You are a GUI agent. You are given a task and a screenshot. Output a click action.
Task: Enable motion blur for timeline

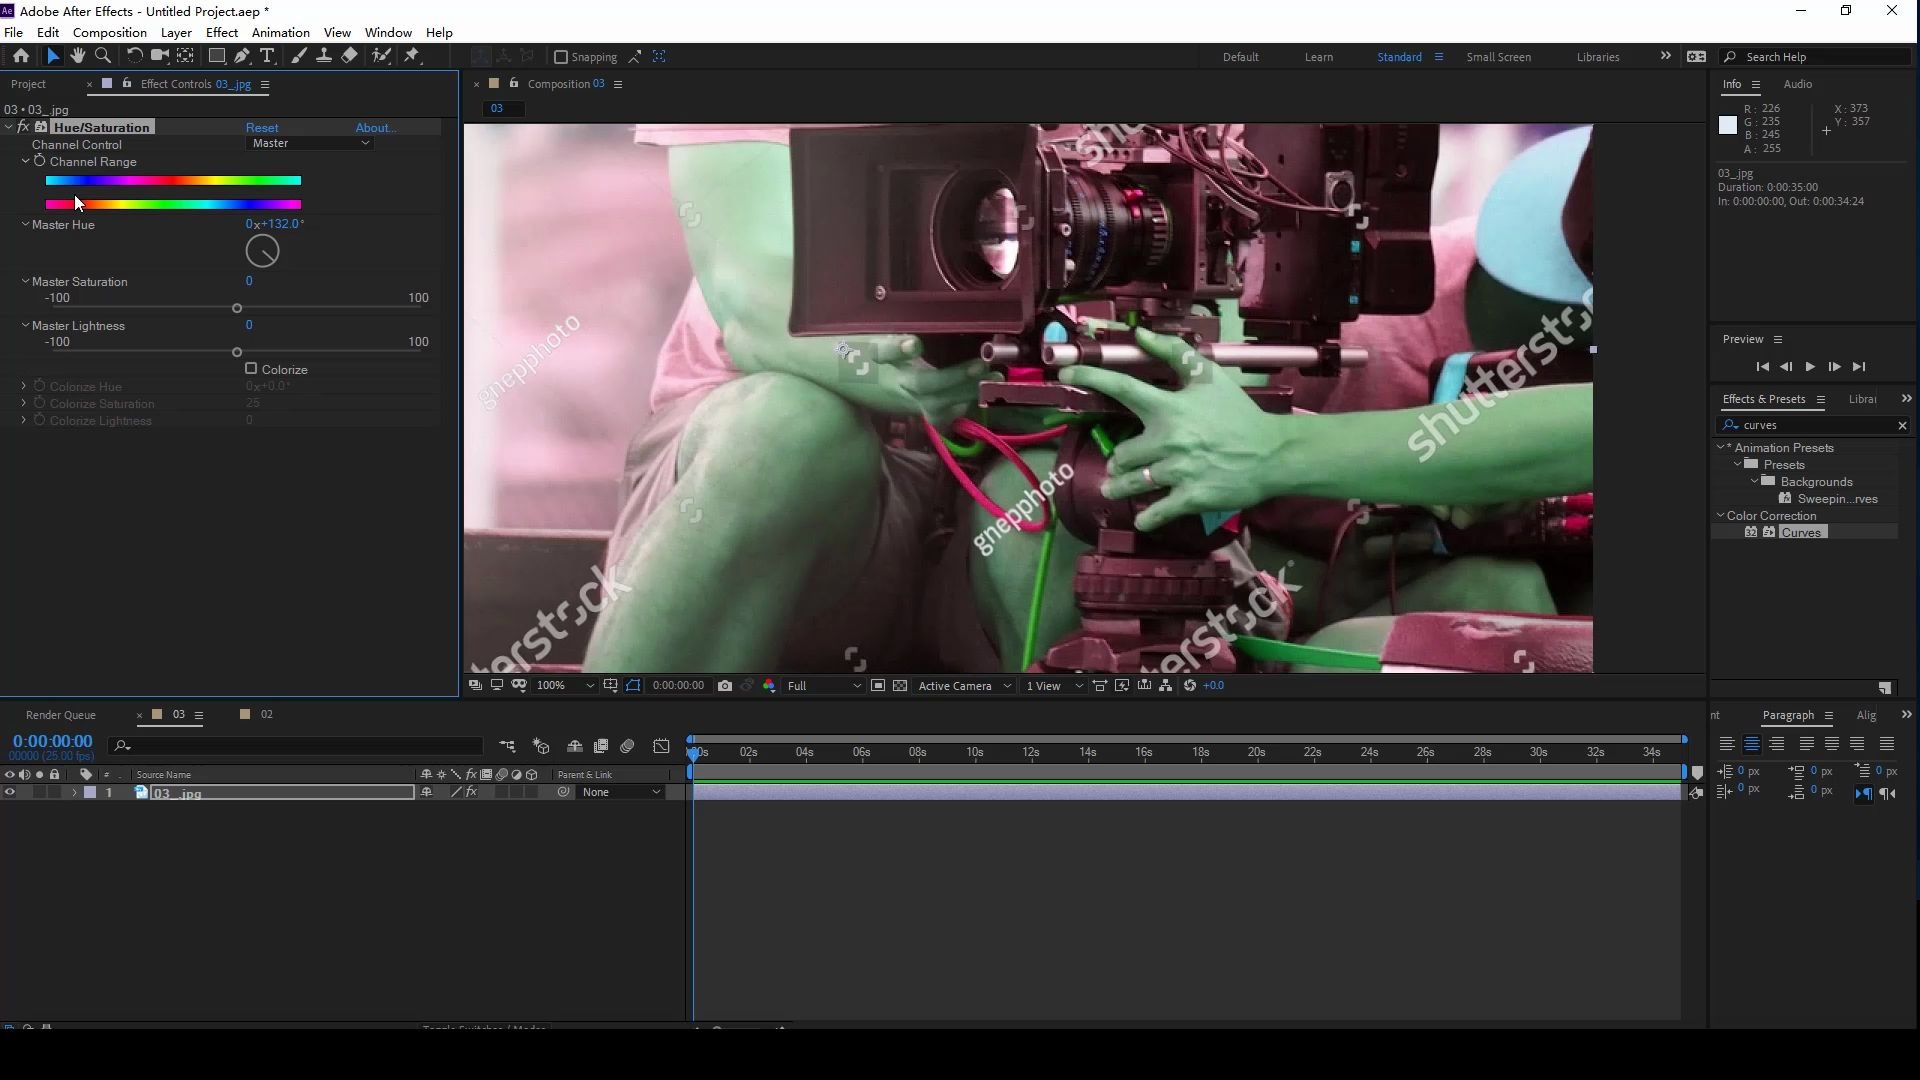pyautogui.click(x=627, y=746)
